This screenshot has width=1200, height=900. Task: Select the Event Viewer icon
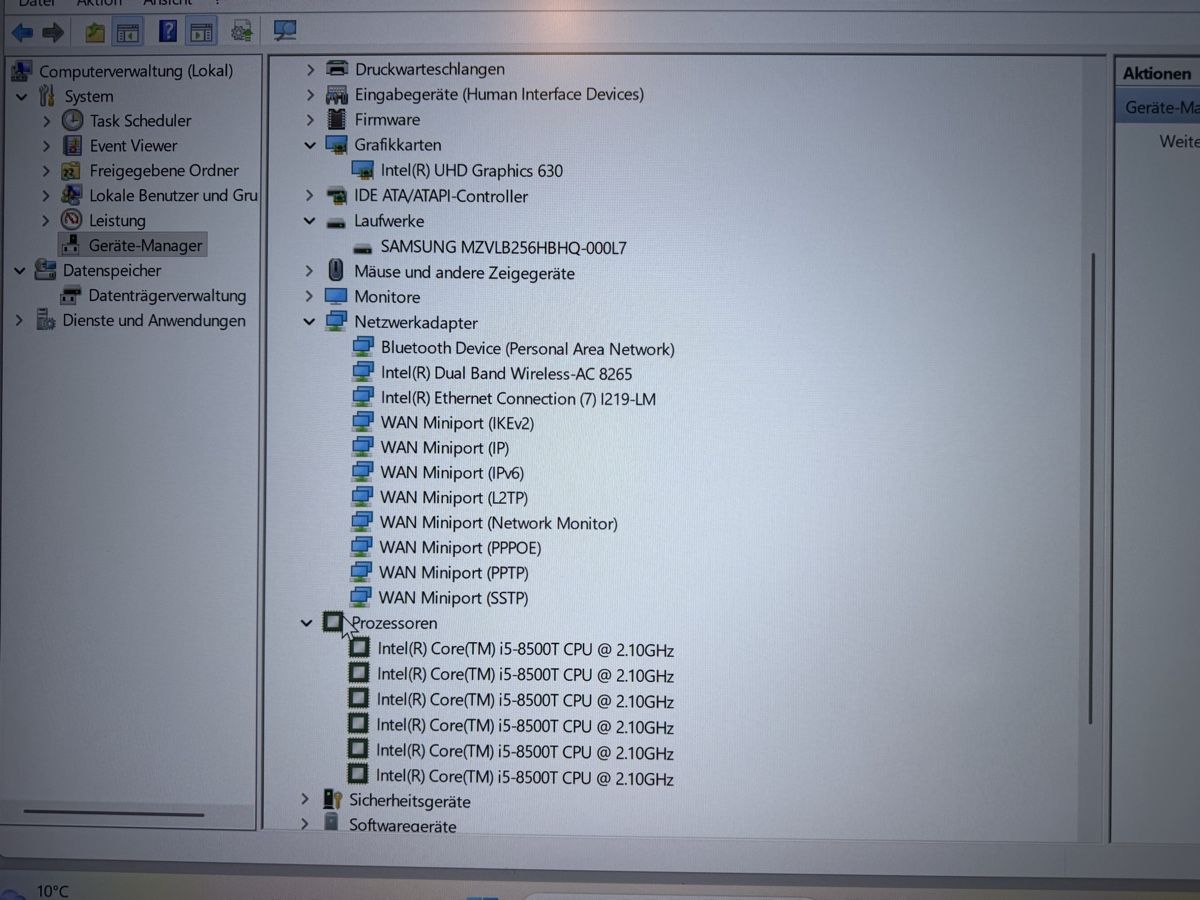(x=72, y=145)
